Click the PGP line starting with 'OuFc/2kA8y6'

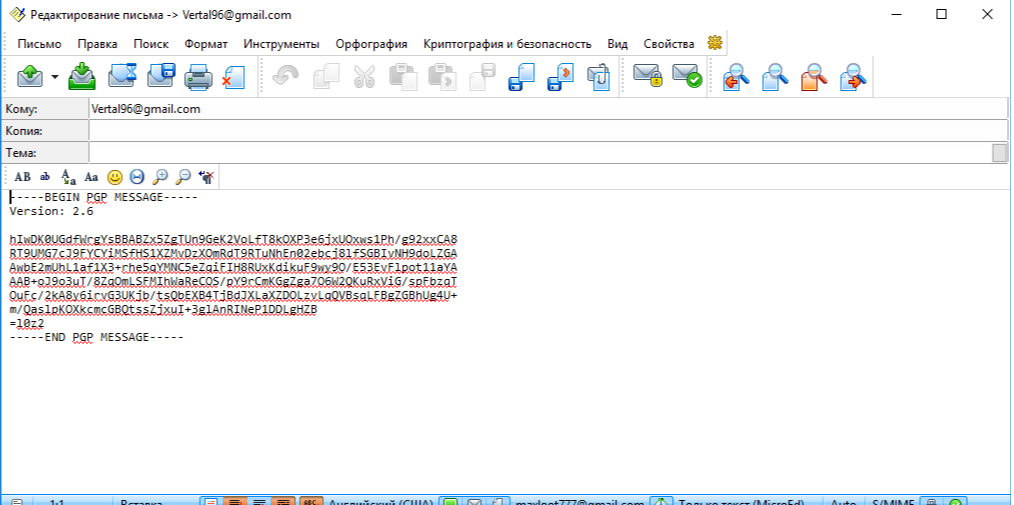tap(233, 295)
